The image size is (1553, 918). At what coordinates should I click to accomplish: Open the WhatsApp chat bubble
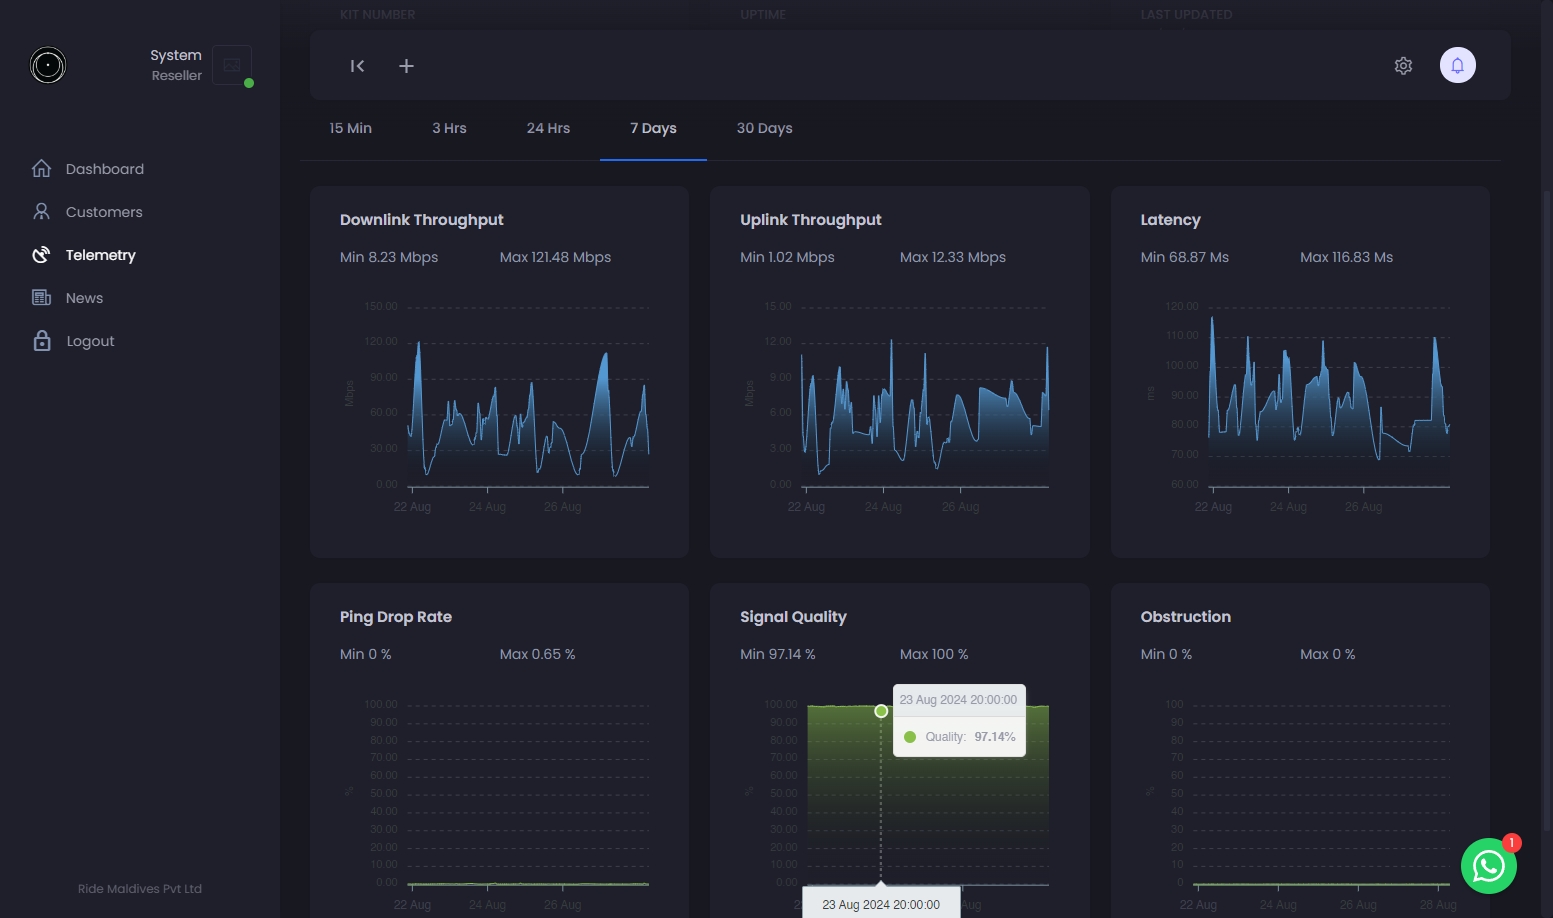(1489, 866)
